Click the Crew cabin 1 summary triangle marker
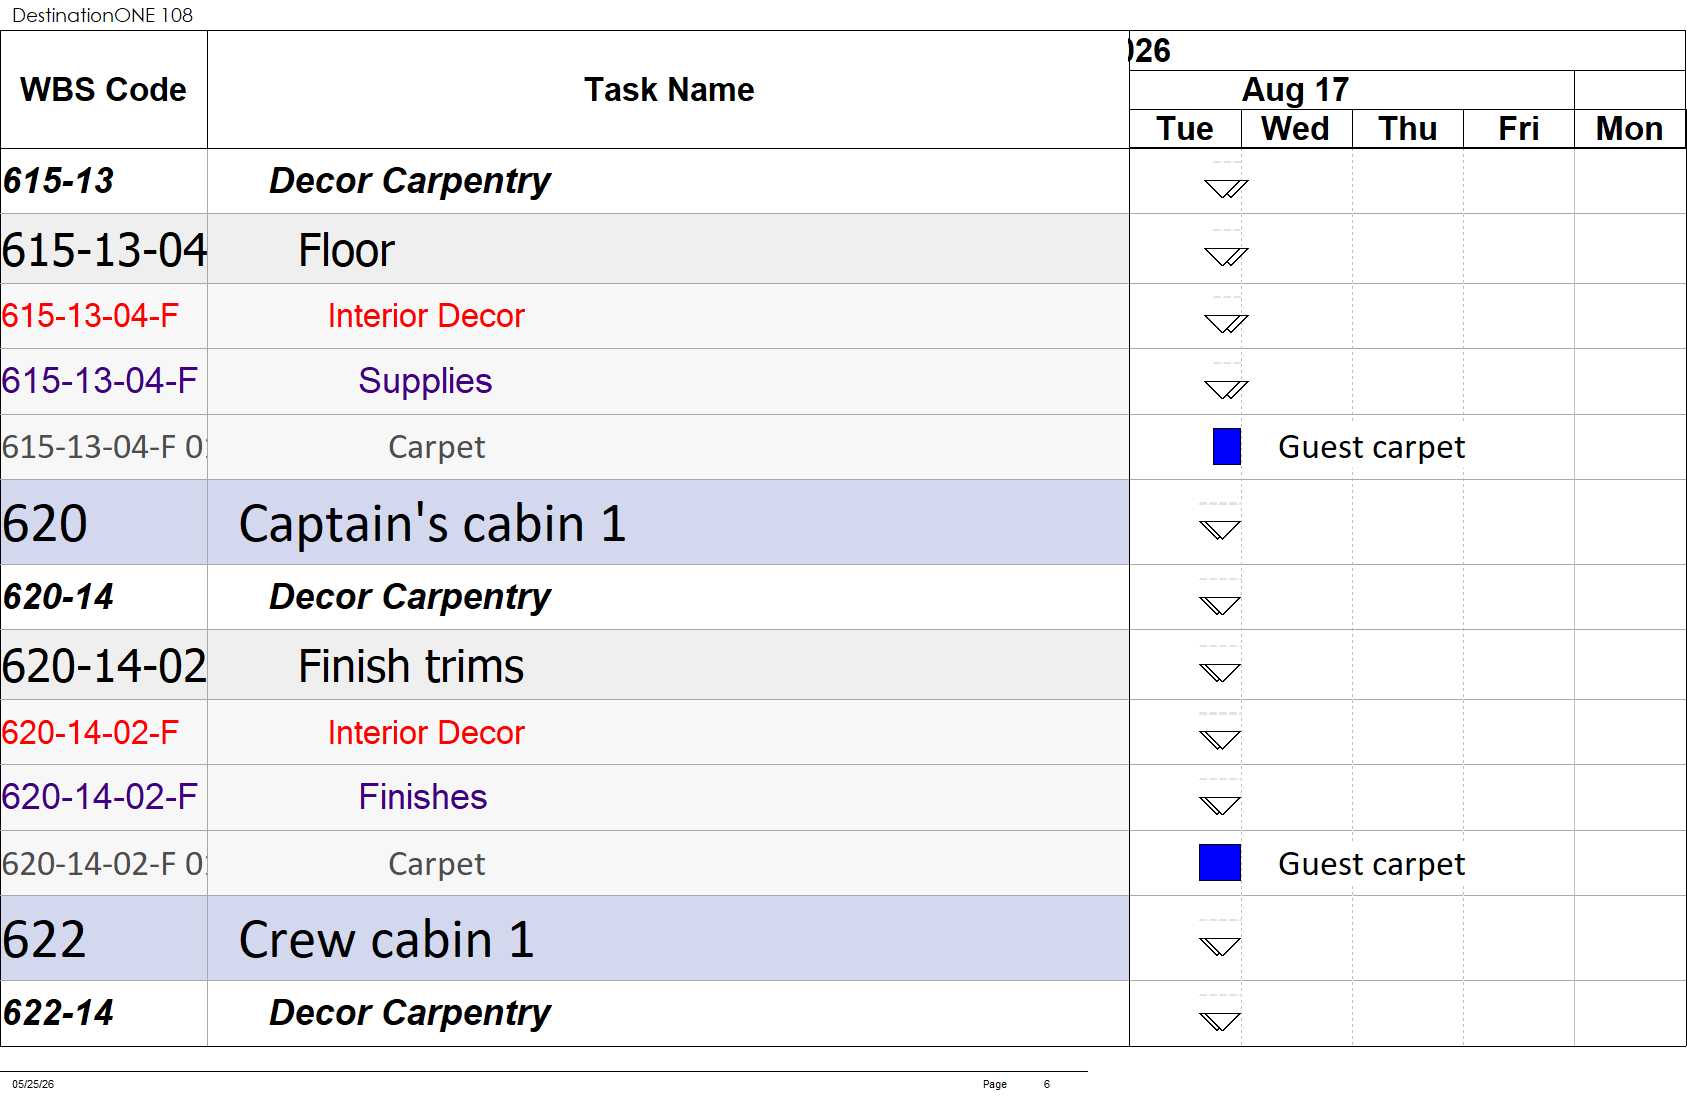Viewport: 1687px width, 1097px height. (1220, 946)
